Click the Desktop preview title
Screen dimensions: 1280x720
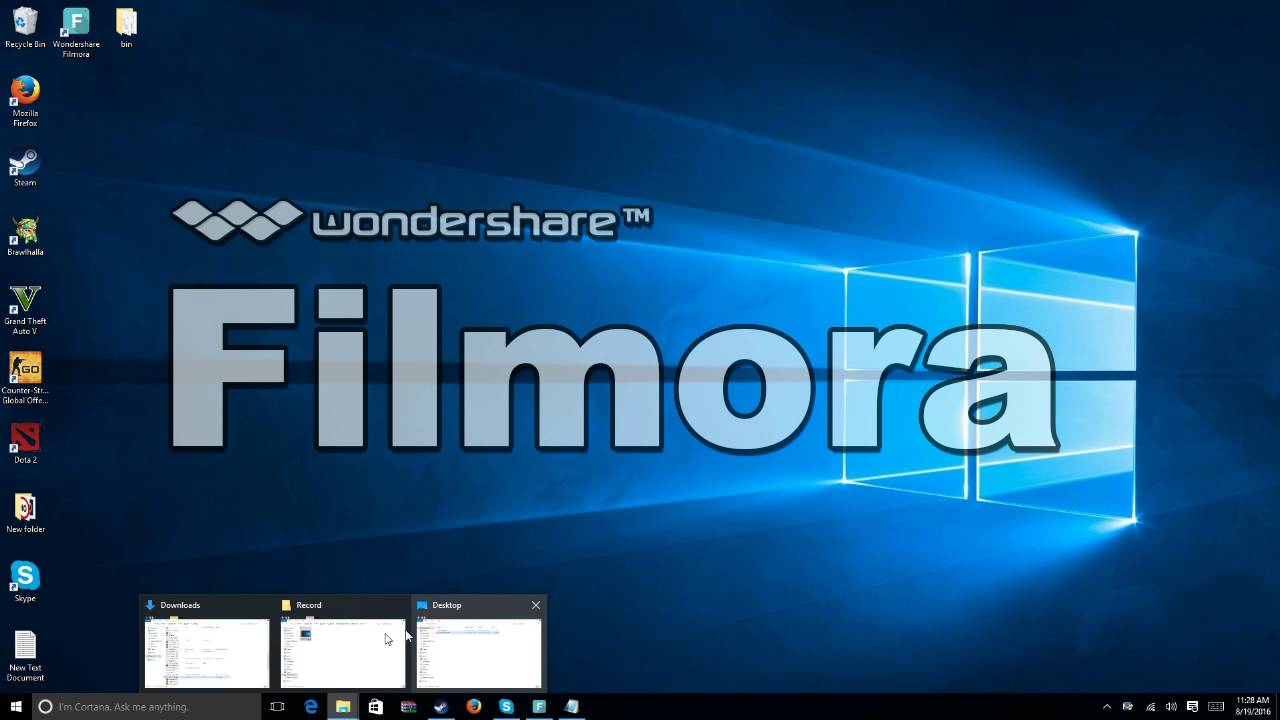point(447,605)
